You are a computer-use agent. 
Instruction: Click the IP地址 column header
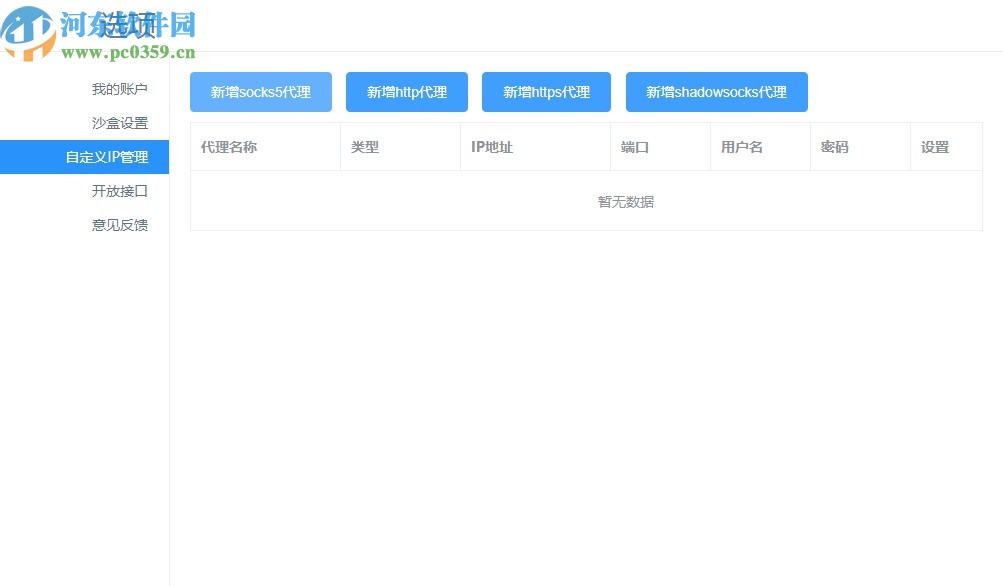click(x=492, y=146)
